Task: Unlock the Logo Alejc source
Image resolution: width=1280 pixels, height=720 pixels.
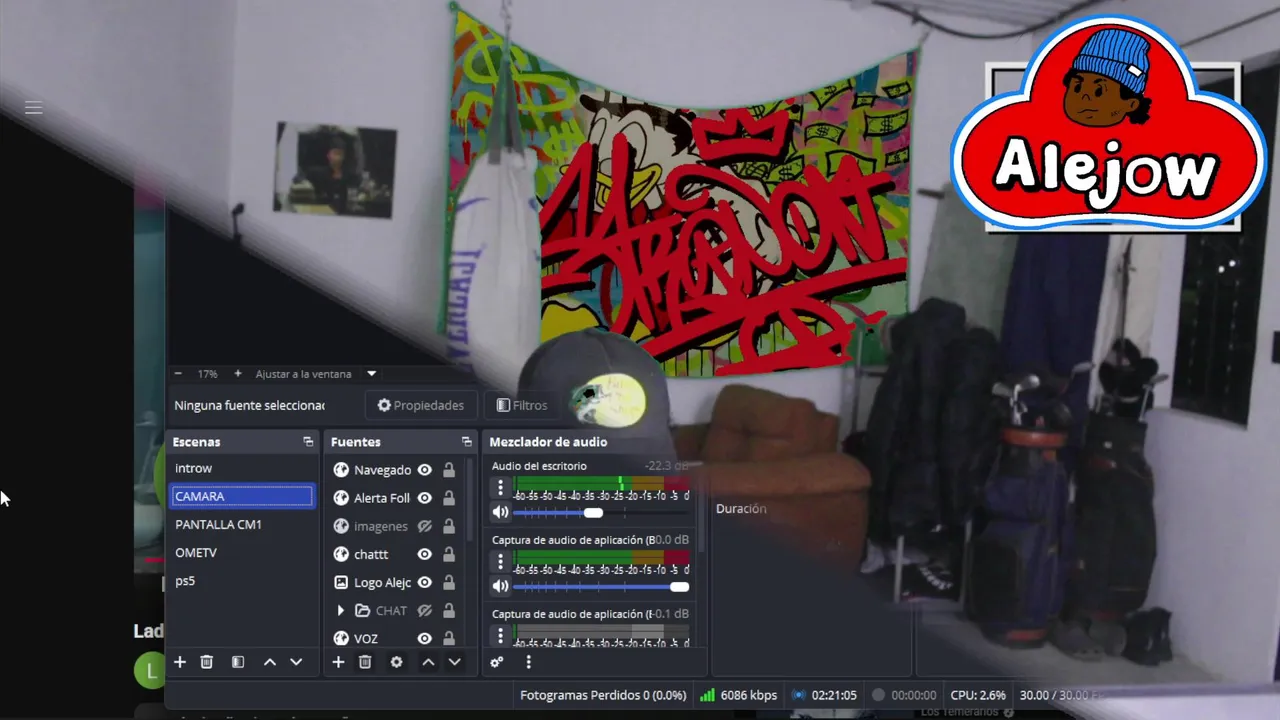Action: [449, 582]
